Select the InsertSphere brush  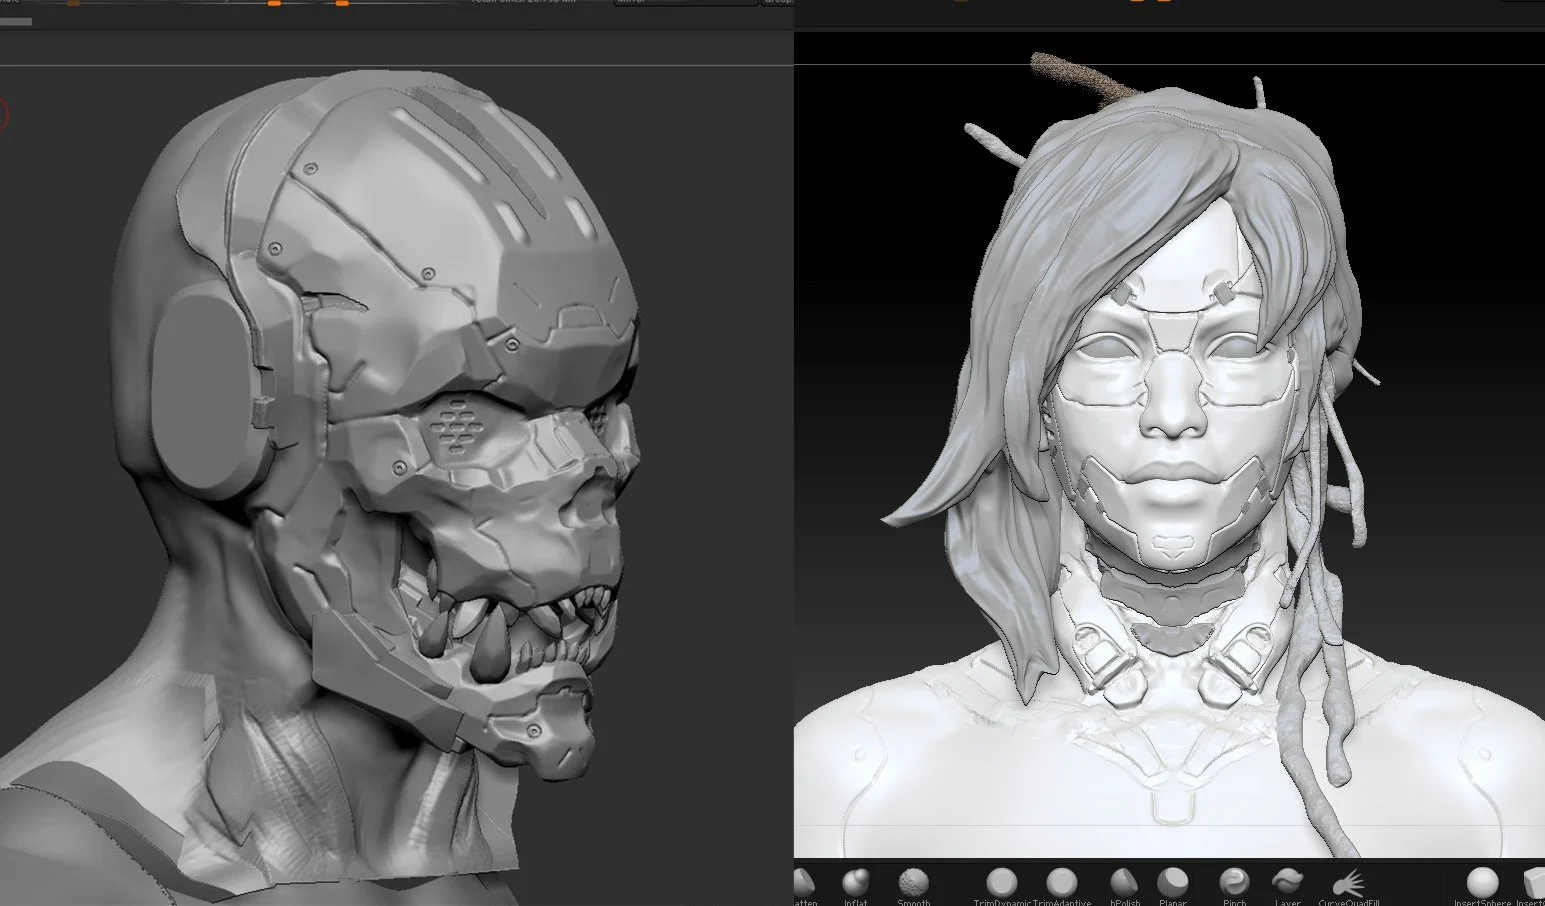click(x=1483, y=884)
